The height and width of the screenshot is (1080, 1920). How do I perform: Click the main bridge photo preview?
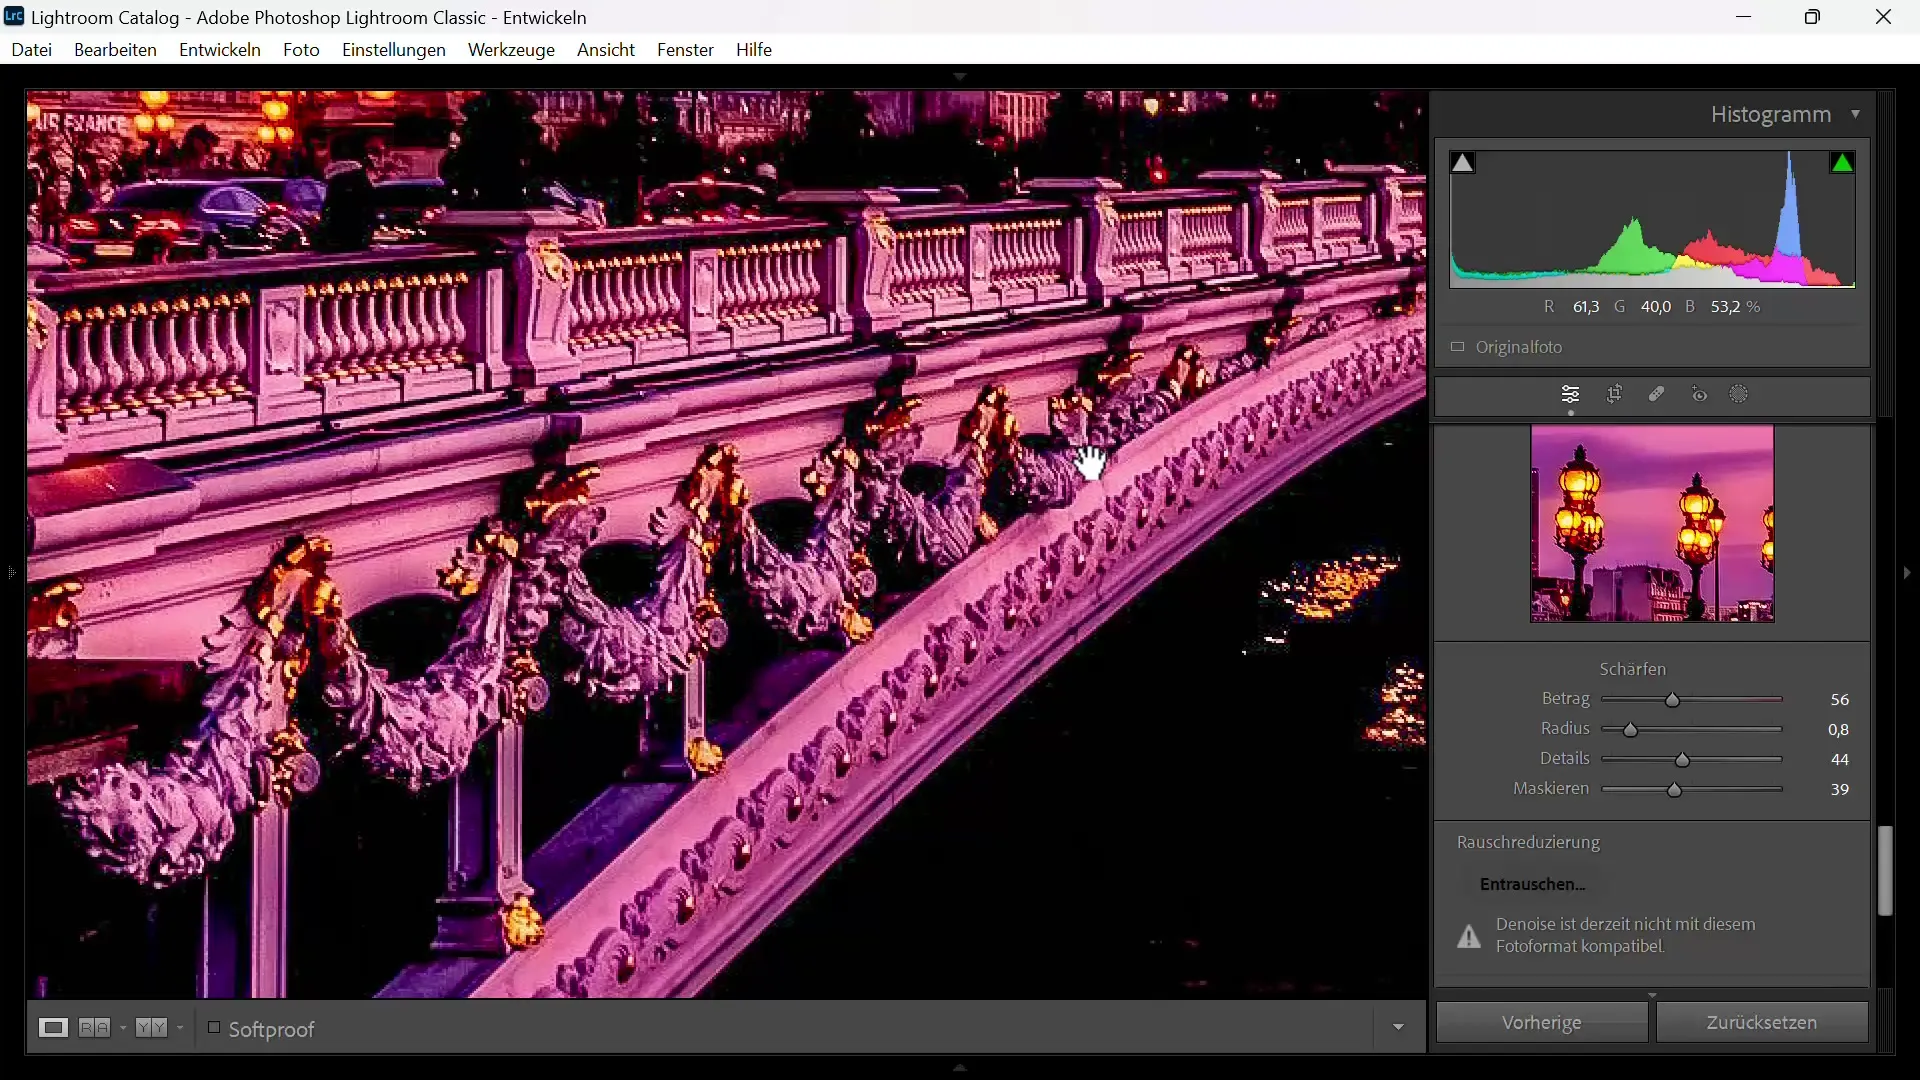727,545
